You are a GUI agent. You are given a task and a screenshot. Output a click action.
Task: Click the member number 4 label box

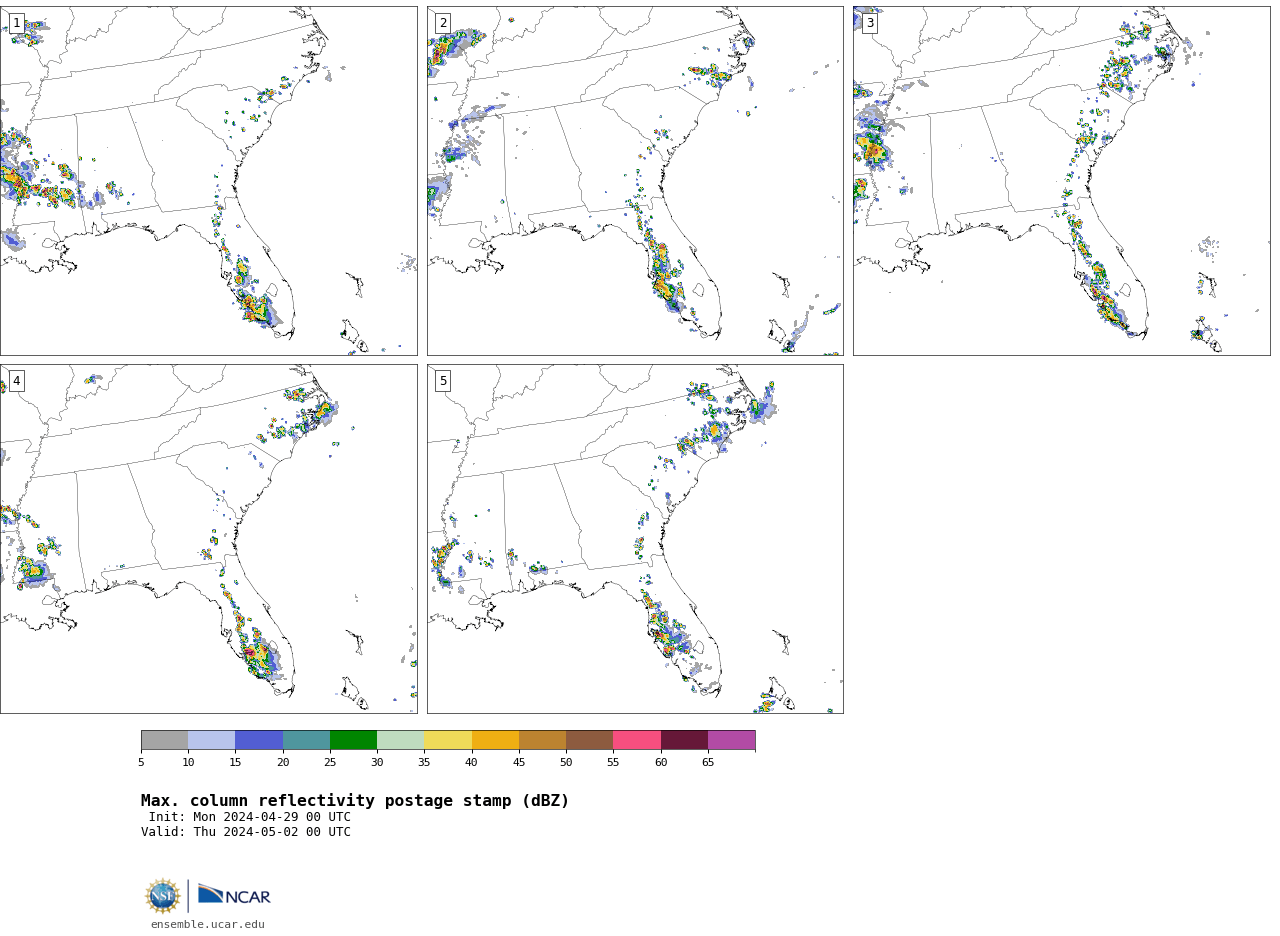point(16,381)
